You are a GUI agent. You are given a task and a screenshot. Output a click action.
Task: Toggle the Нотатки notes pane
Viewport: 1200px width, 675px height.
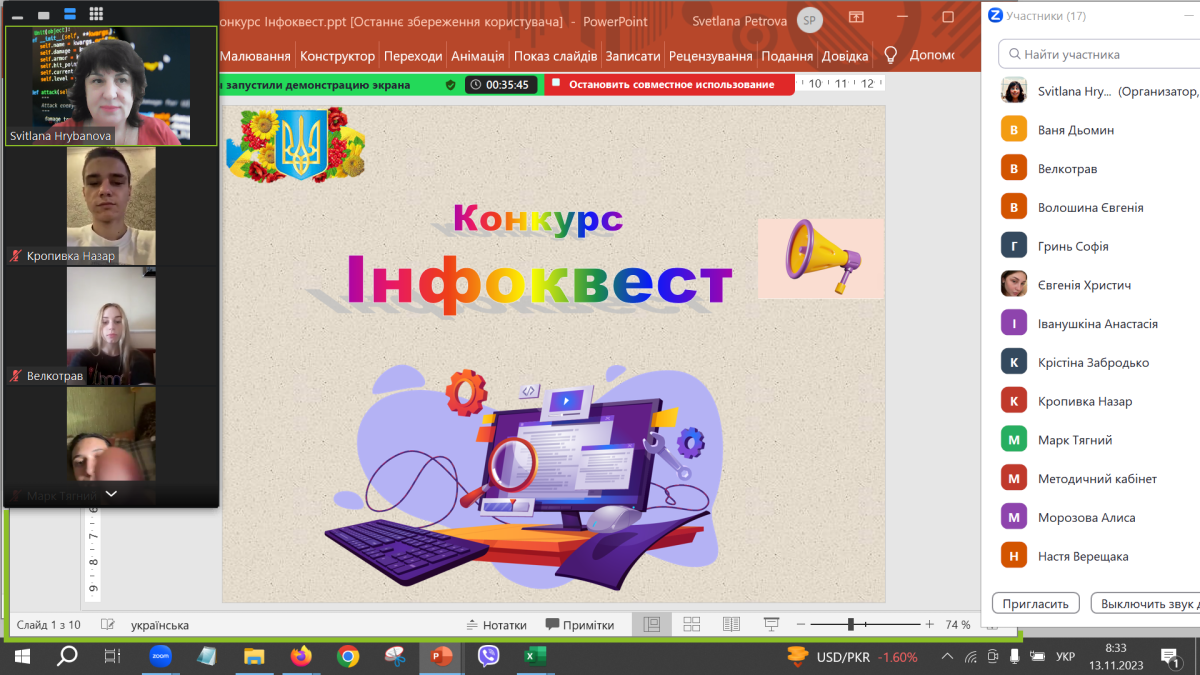click(497, 625)
